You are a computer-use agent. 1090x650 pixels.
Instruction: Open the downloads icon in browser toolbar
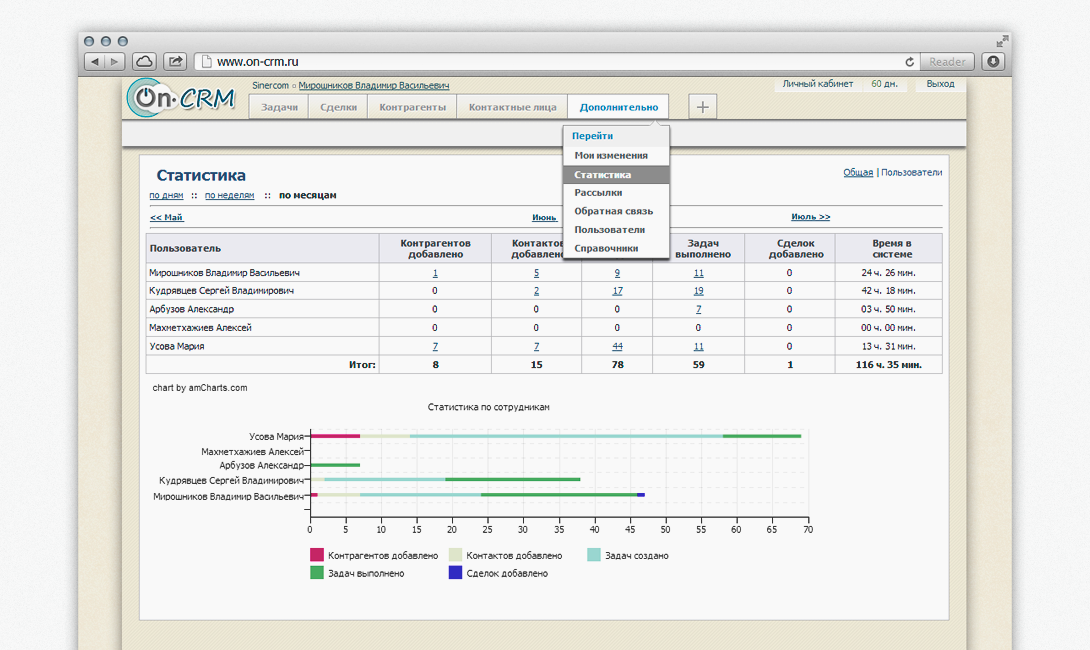(993, 62)
